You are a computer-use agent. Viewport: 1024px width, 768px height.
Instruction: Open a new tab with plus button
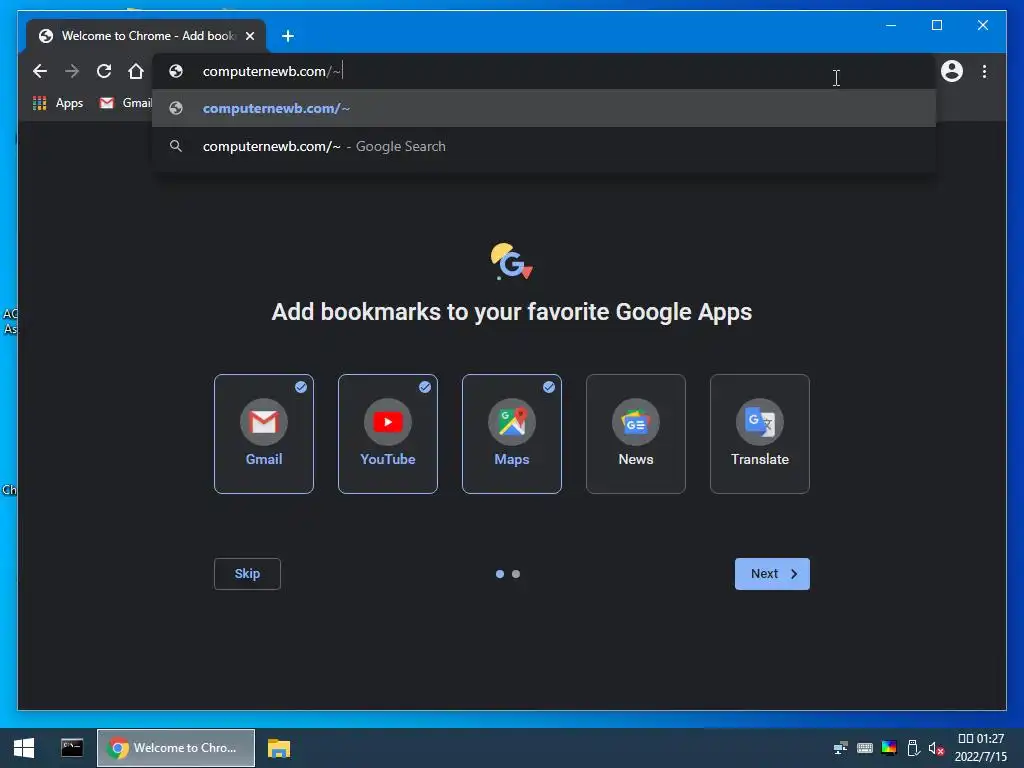click(x=288, y=36)
